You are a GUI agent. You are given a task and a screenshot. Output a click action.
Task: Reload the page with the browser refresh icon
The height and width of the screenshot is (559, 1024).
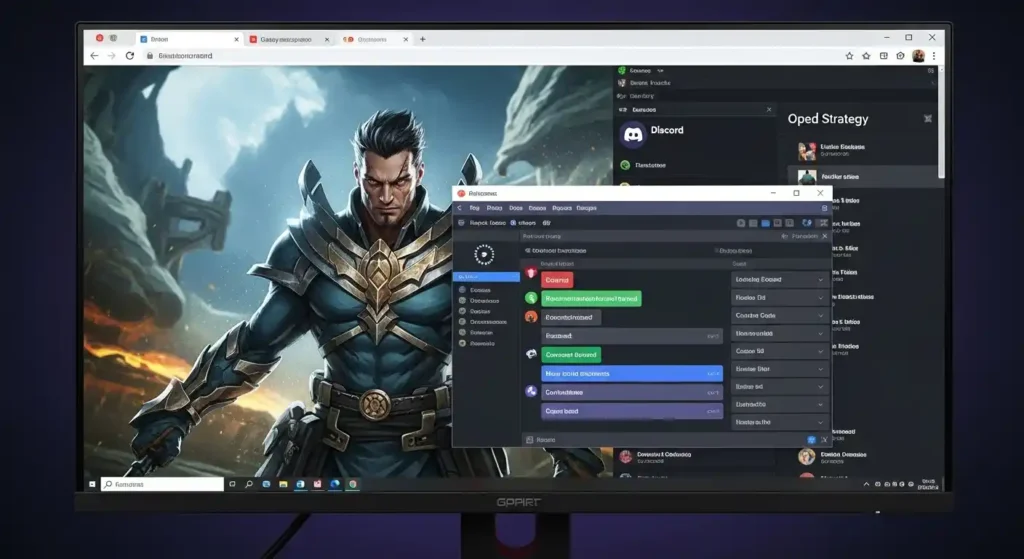click(x=130, y=56)
